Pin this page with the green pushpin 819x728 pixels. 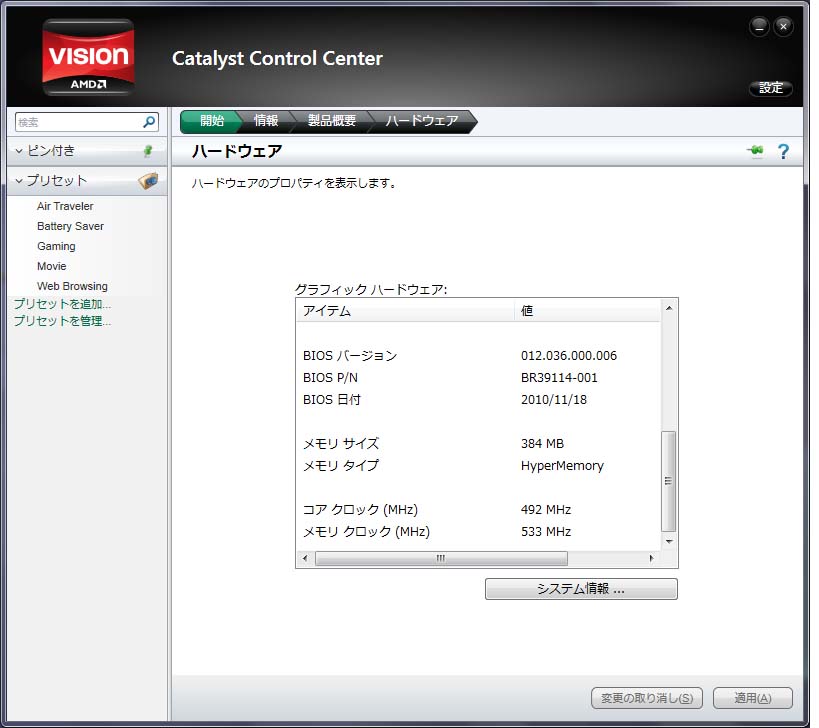point(755,151)
